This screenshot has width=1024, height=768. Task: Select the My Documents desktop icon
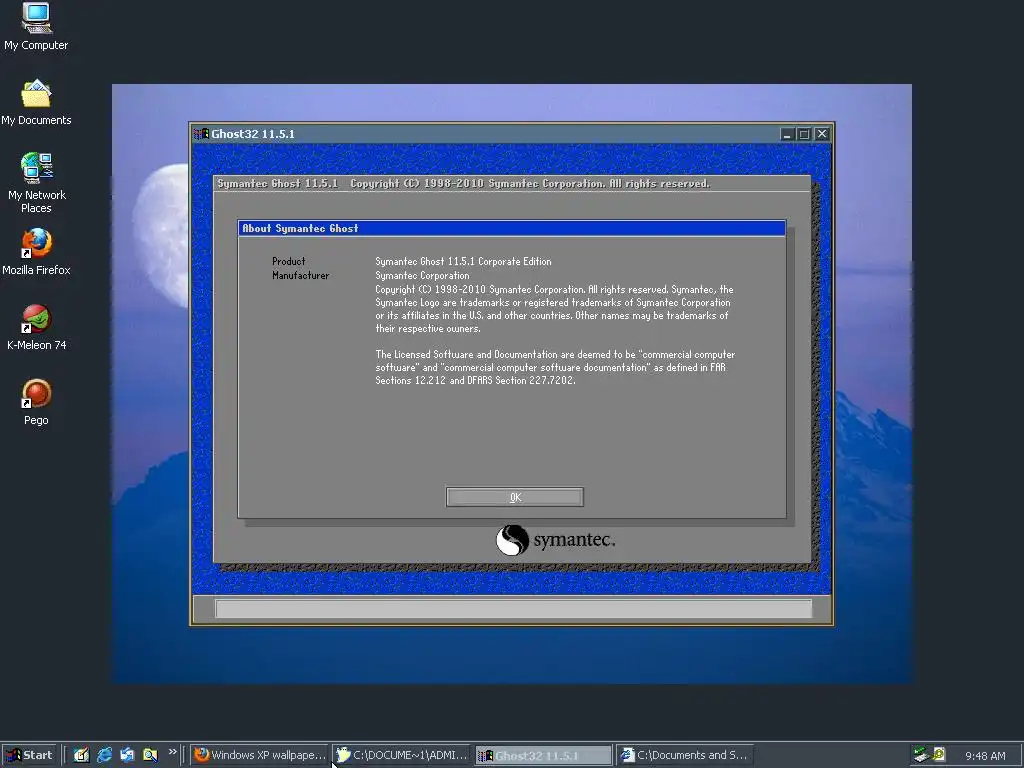36,103
